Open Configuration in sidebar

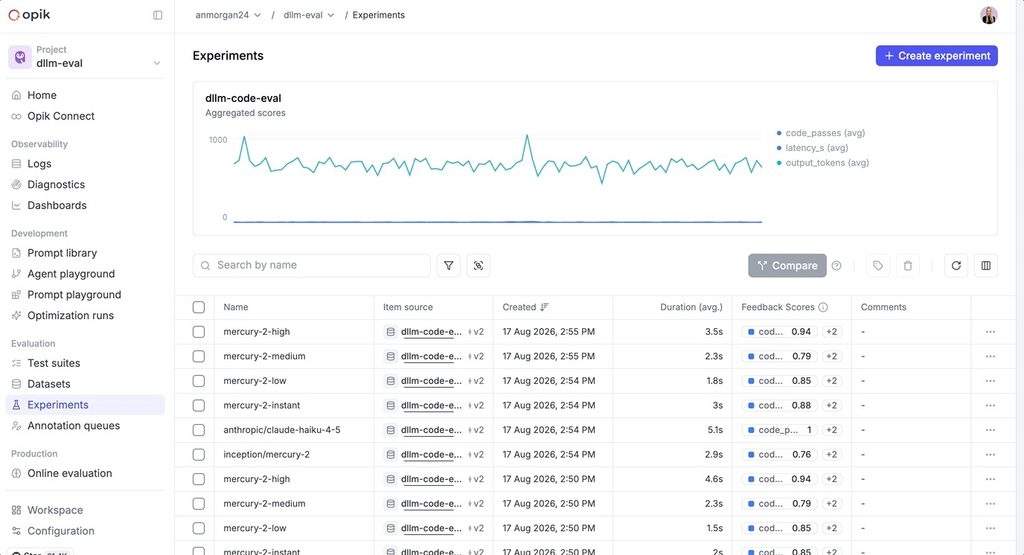(85, 531)
